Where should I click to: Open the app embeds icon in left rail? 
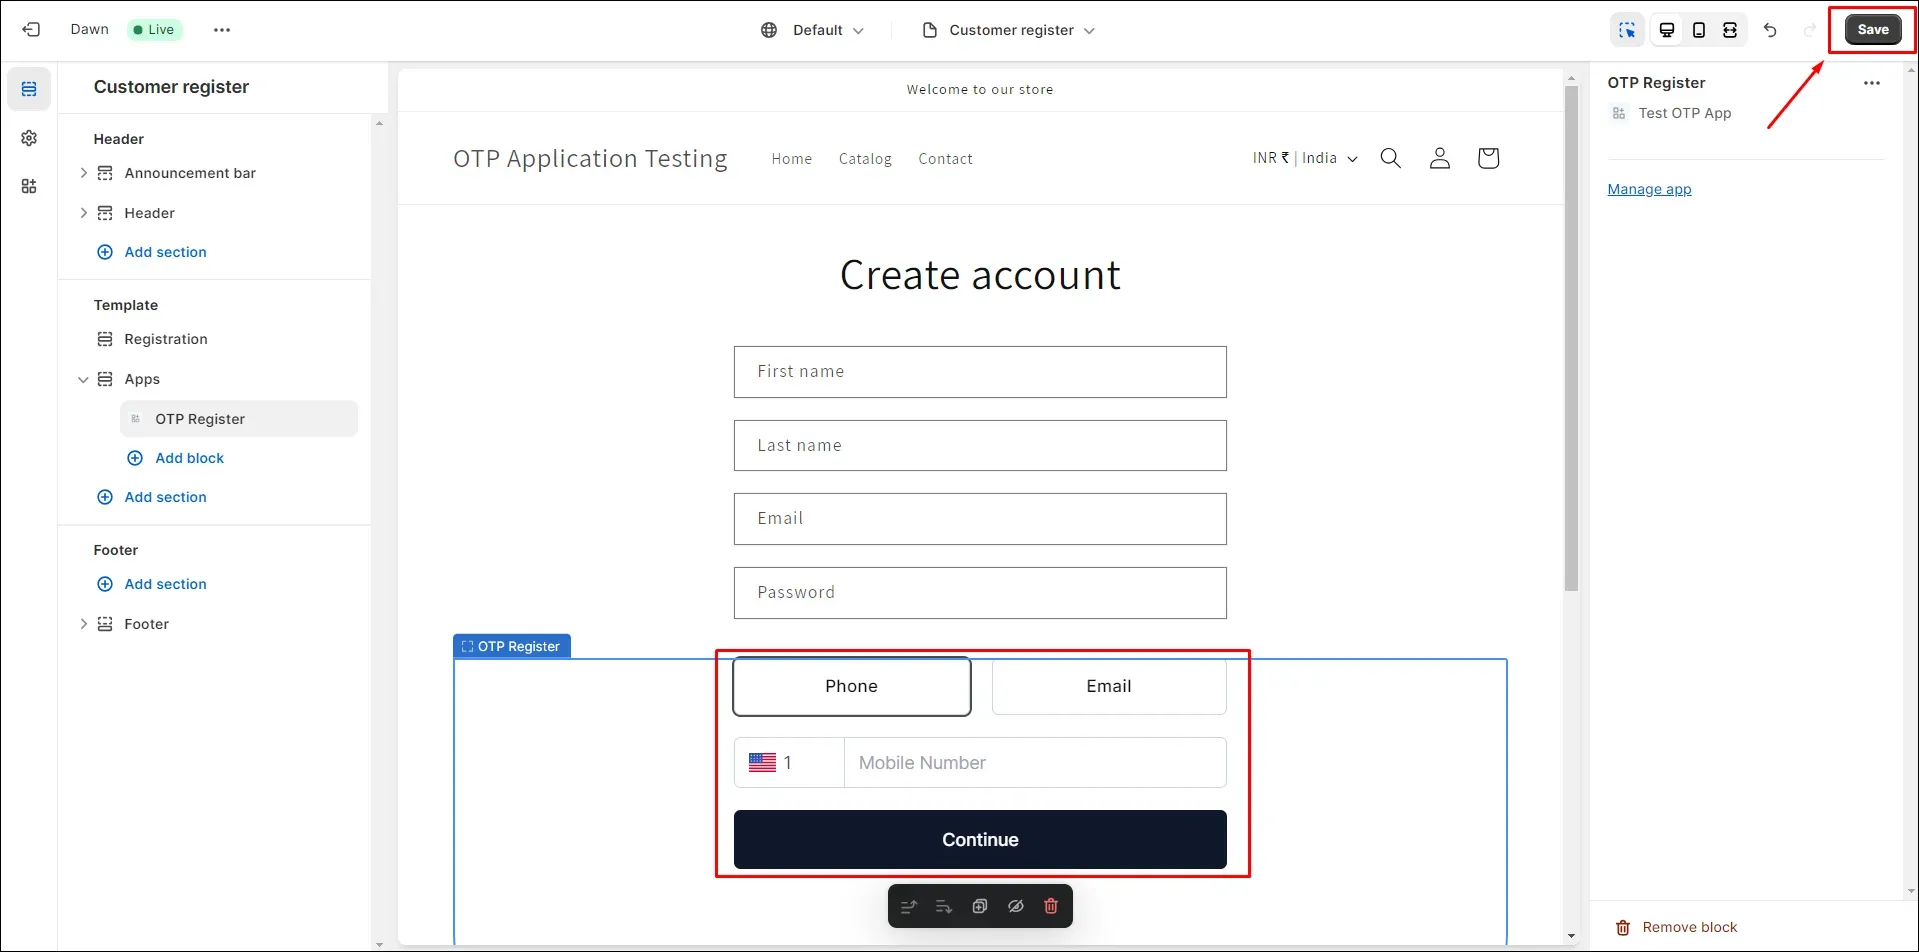point(29,186)
